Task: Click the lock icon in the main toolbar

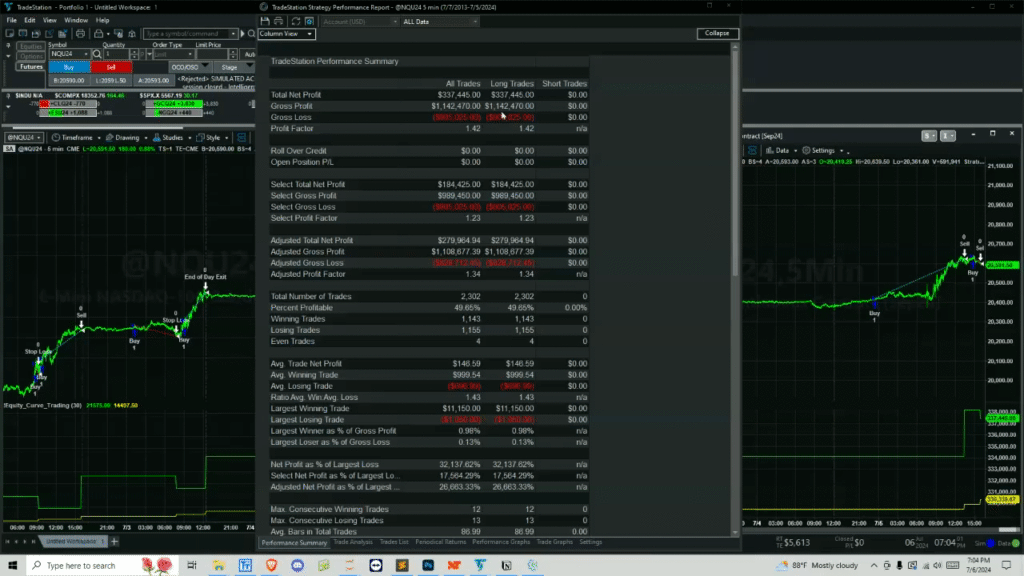Action: tap(99, 33)
